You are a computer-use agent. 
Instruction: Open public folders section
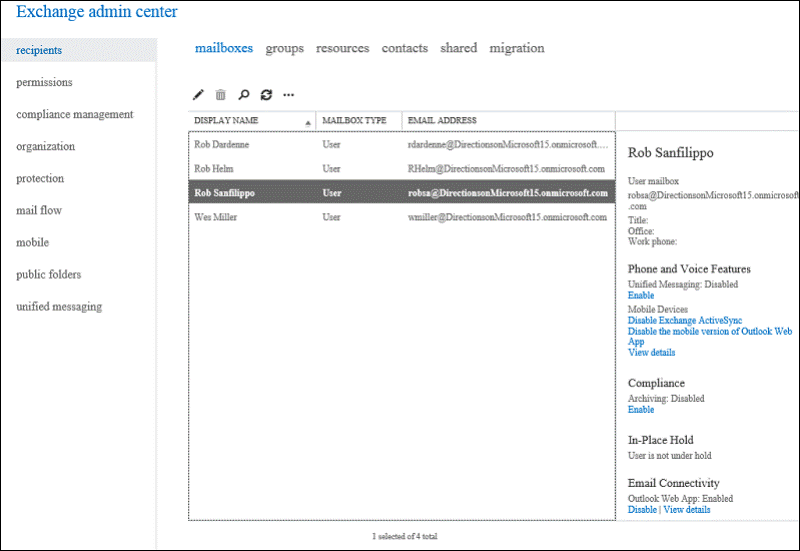pyautogui.click(x=48, y=274)
